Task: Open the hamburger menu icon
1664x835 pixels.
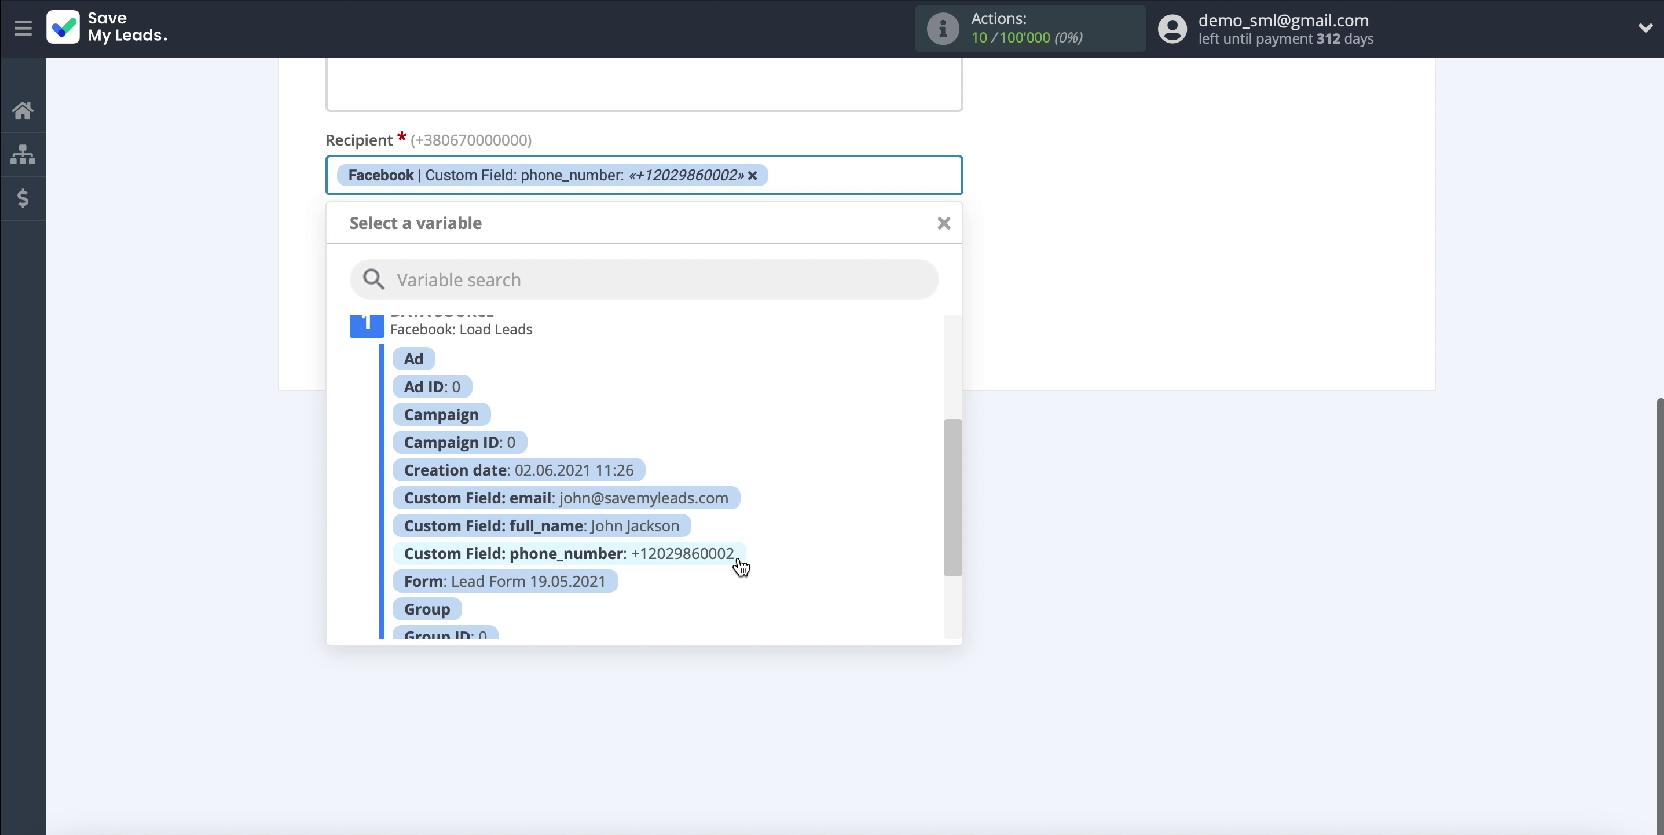Action: click(23, 28)
